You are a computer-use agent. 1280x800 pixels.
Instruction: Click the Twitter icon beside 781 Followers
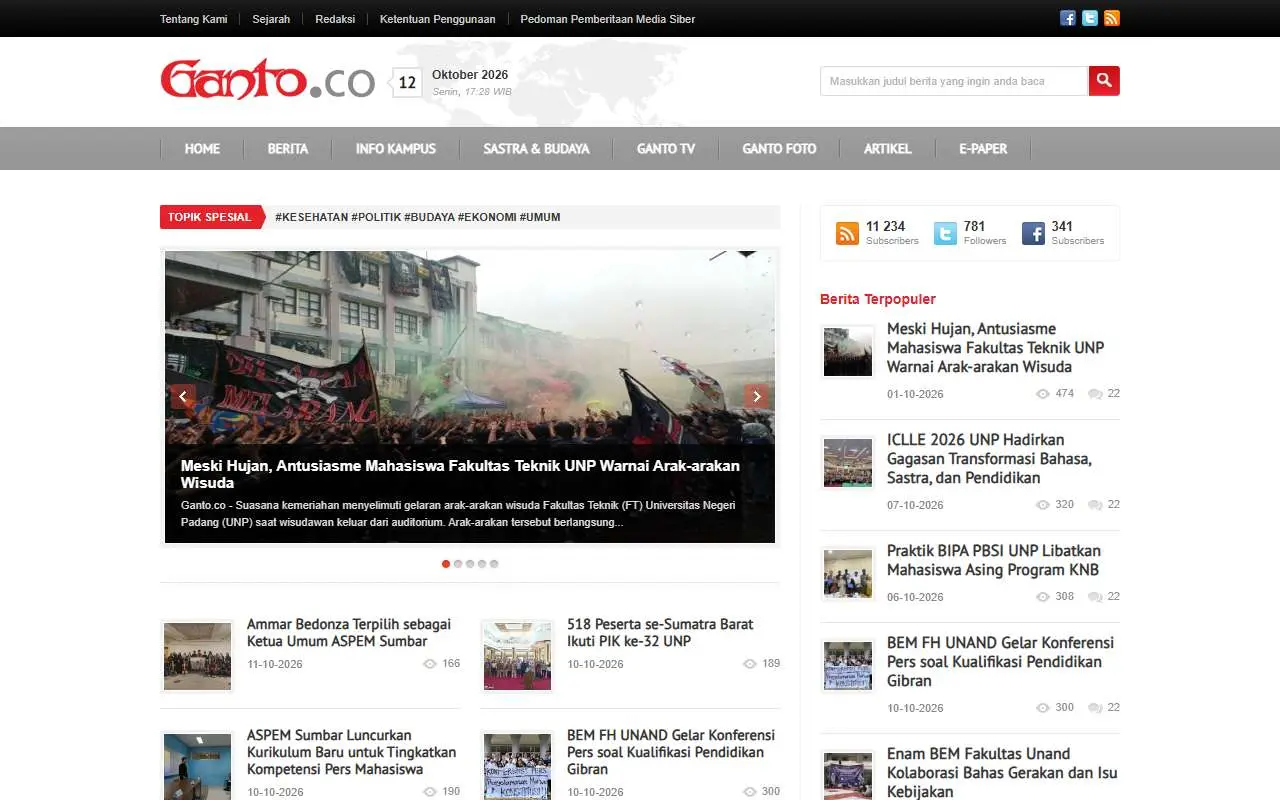tap(945, 233)
